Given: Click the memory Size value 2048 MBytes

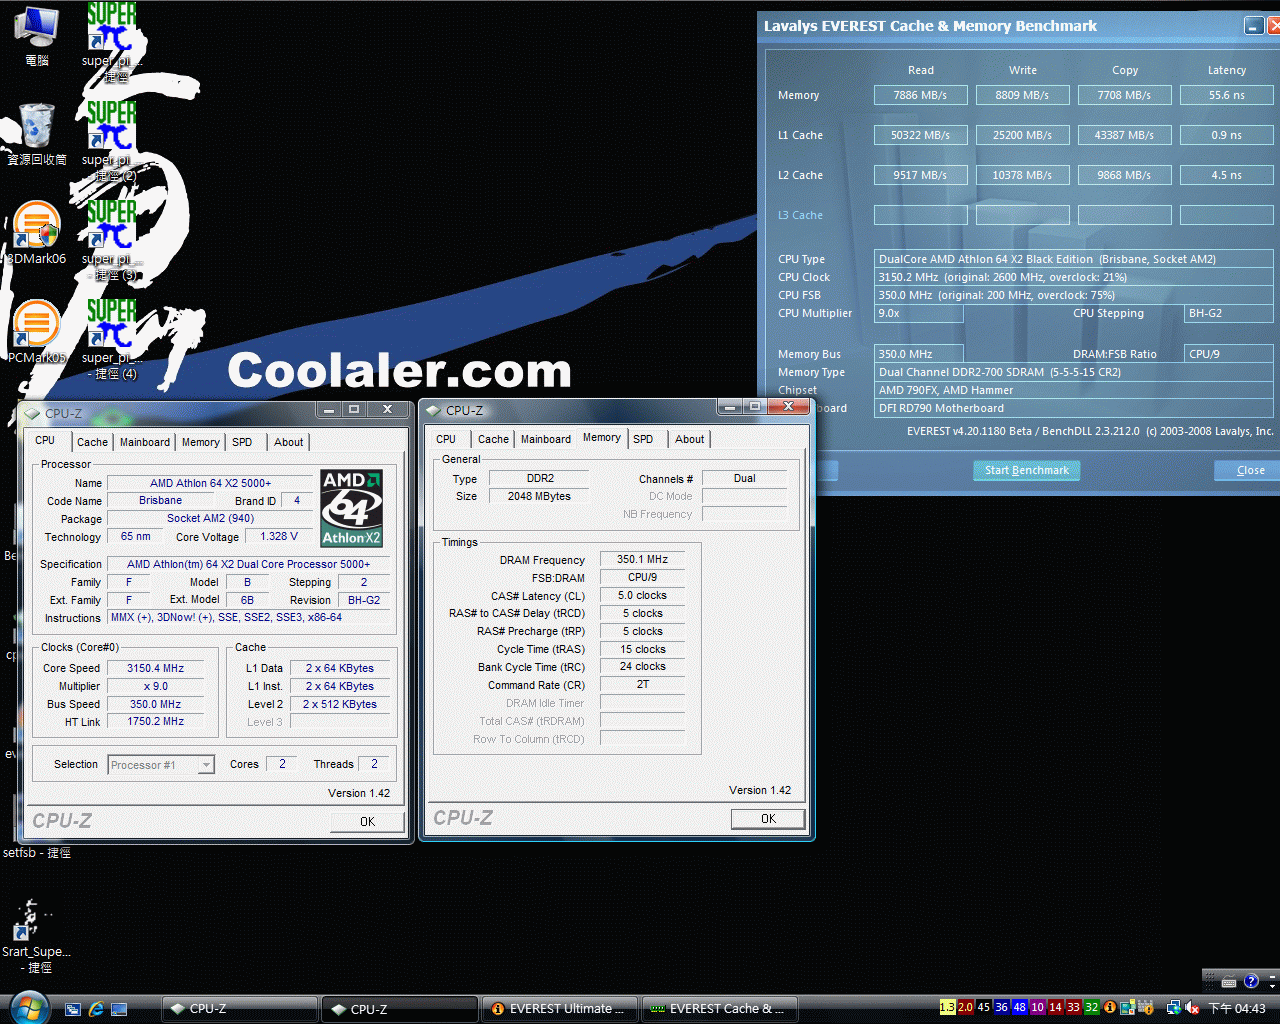Looking at the screenshot, I should click(x=540, y=496).
